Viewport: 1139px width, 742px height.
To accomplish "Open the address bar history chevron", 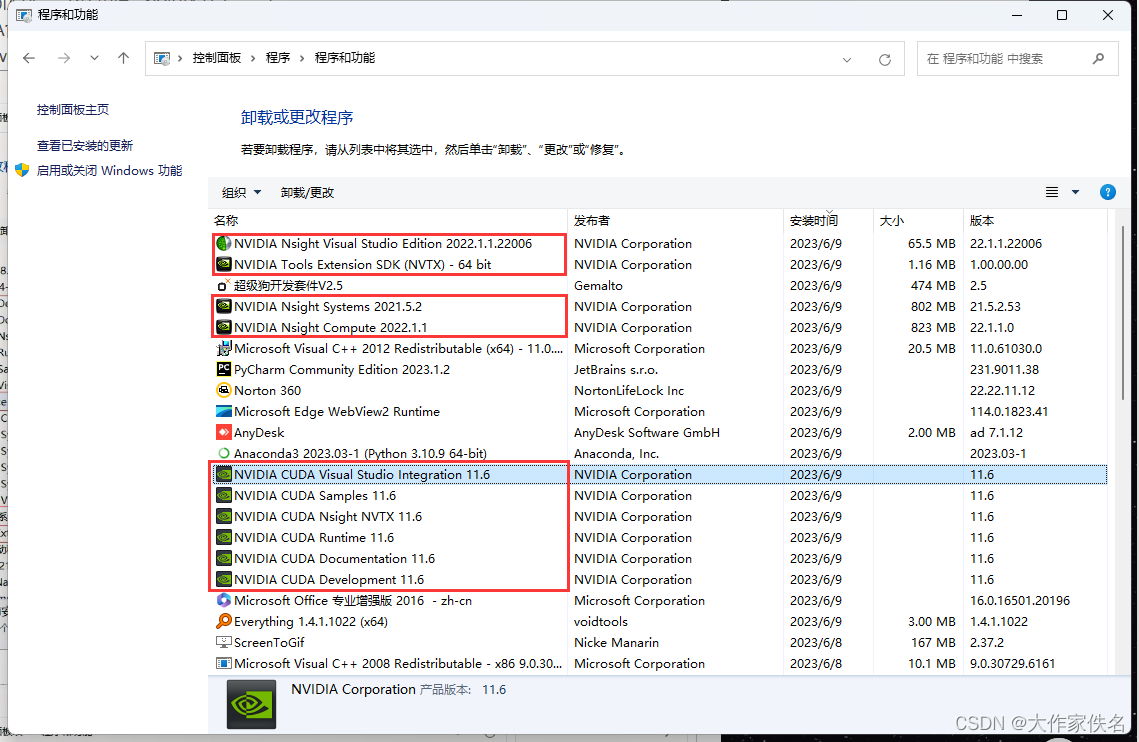I will (847, 58).
